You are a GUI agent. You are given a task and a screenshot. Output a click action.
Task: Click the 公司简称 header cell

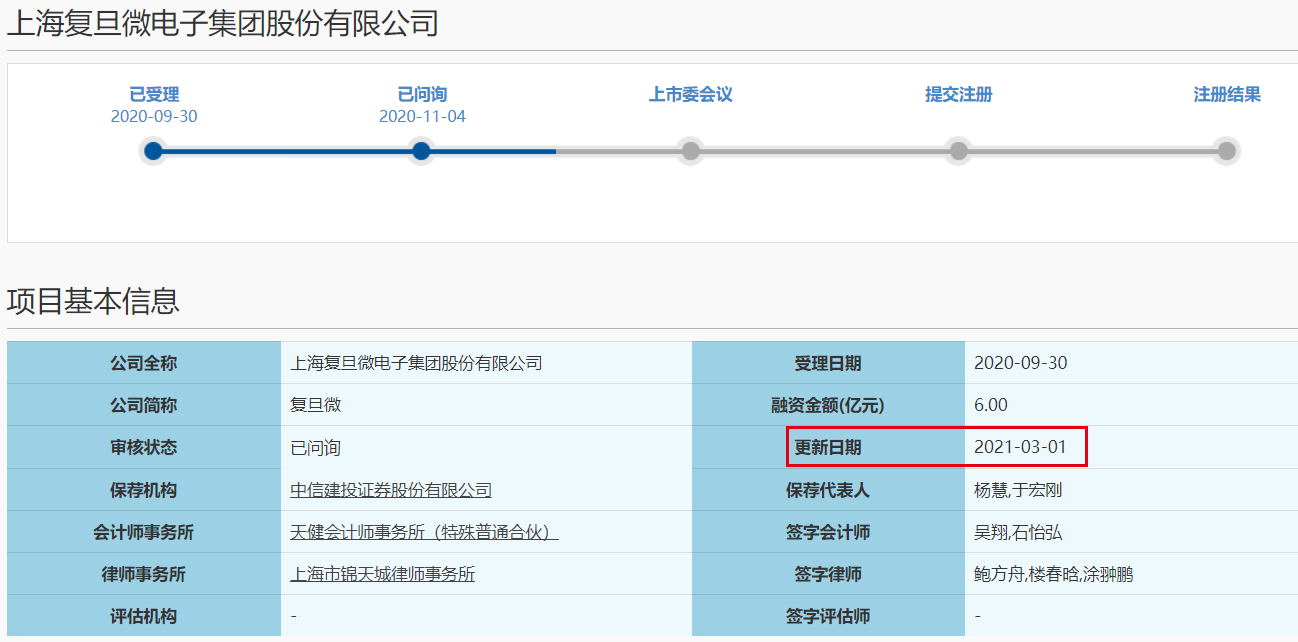(144, 405)
